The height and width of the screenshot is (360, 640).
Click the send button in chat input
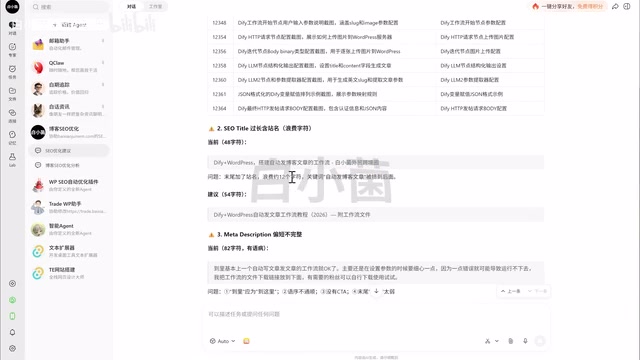tap(540, 341)
